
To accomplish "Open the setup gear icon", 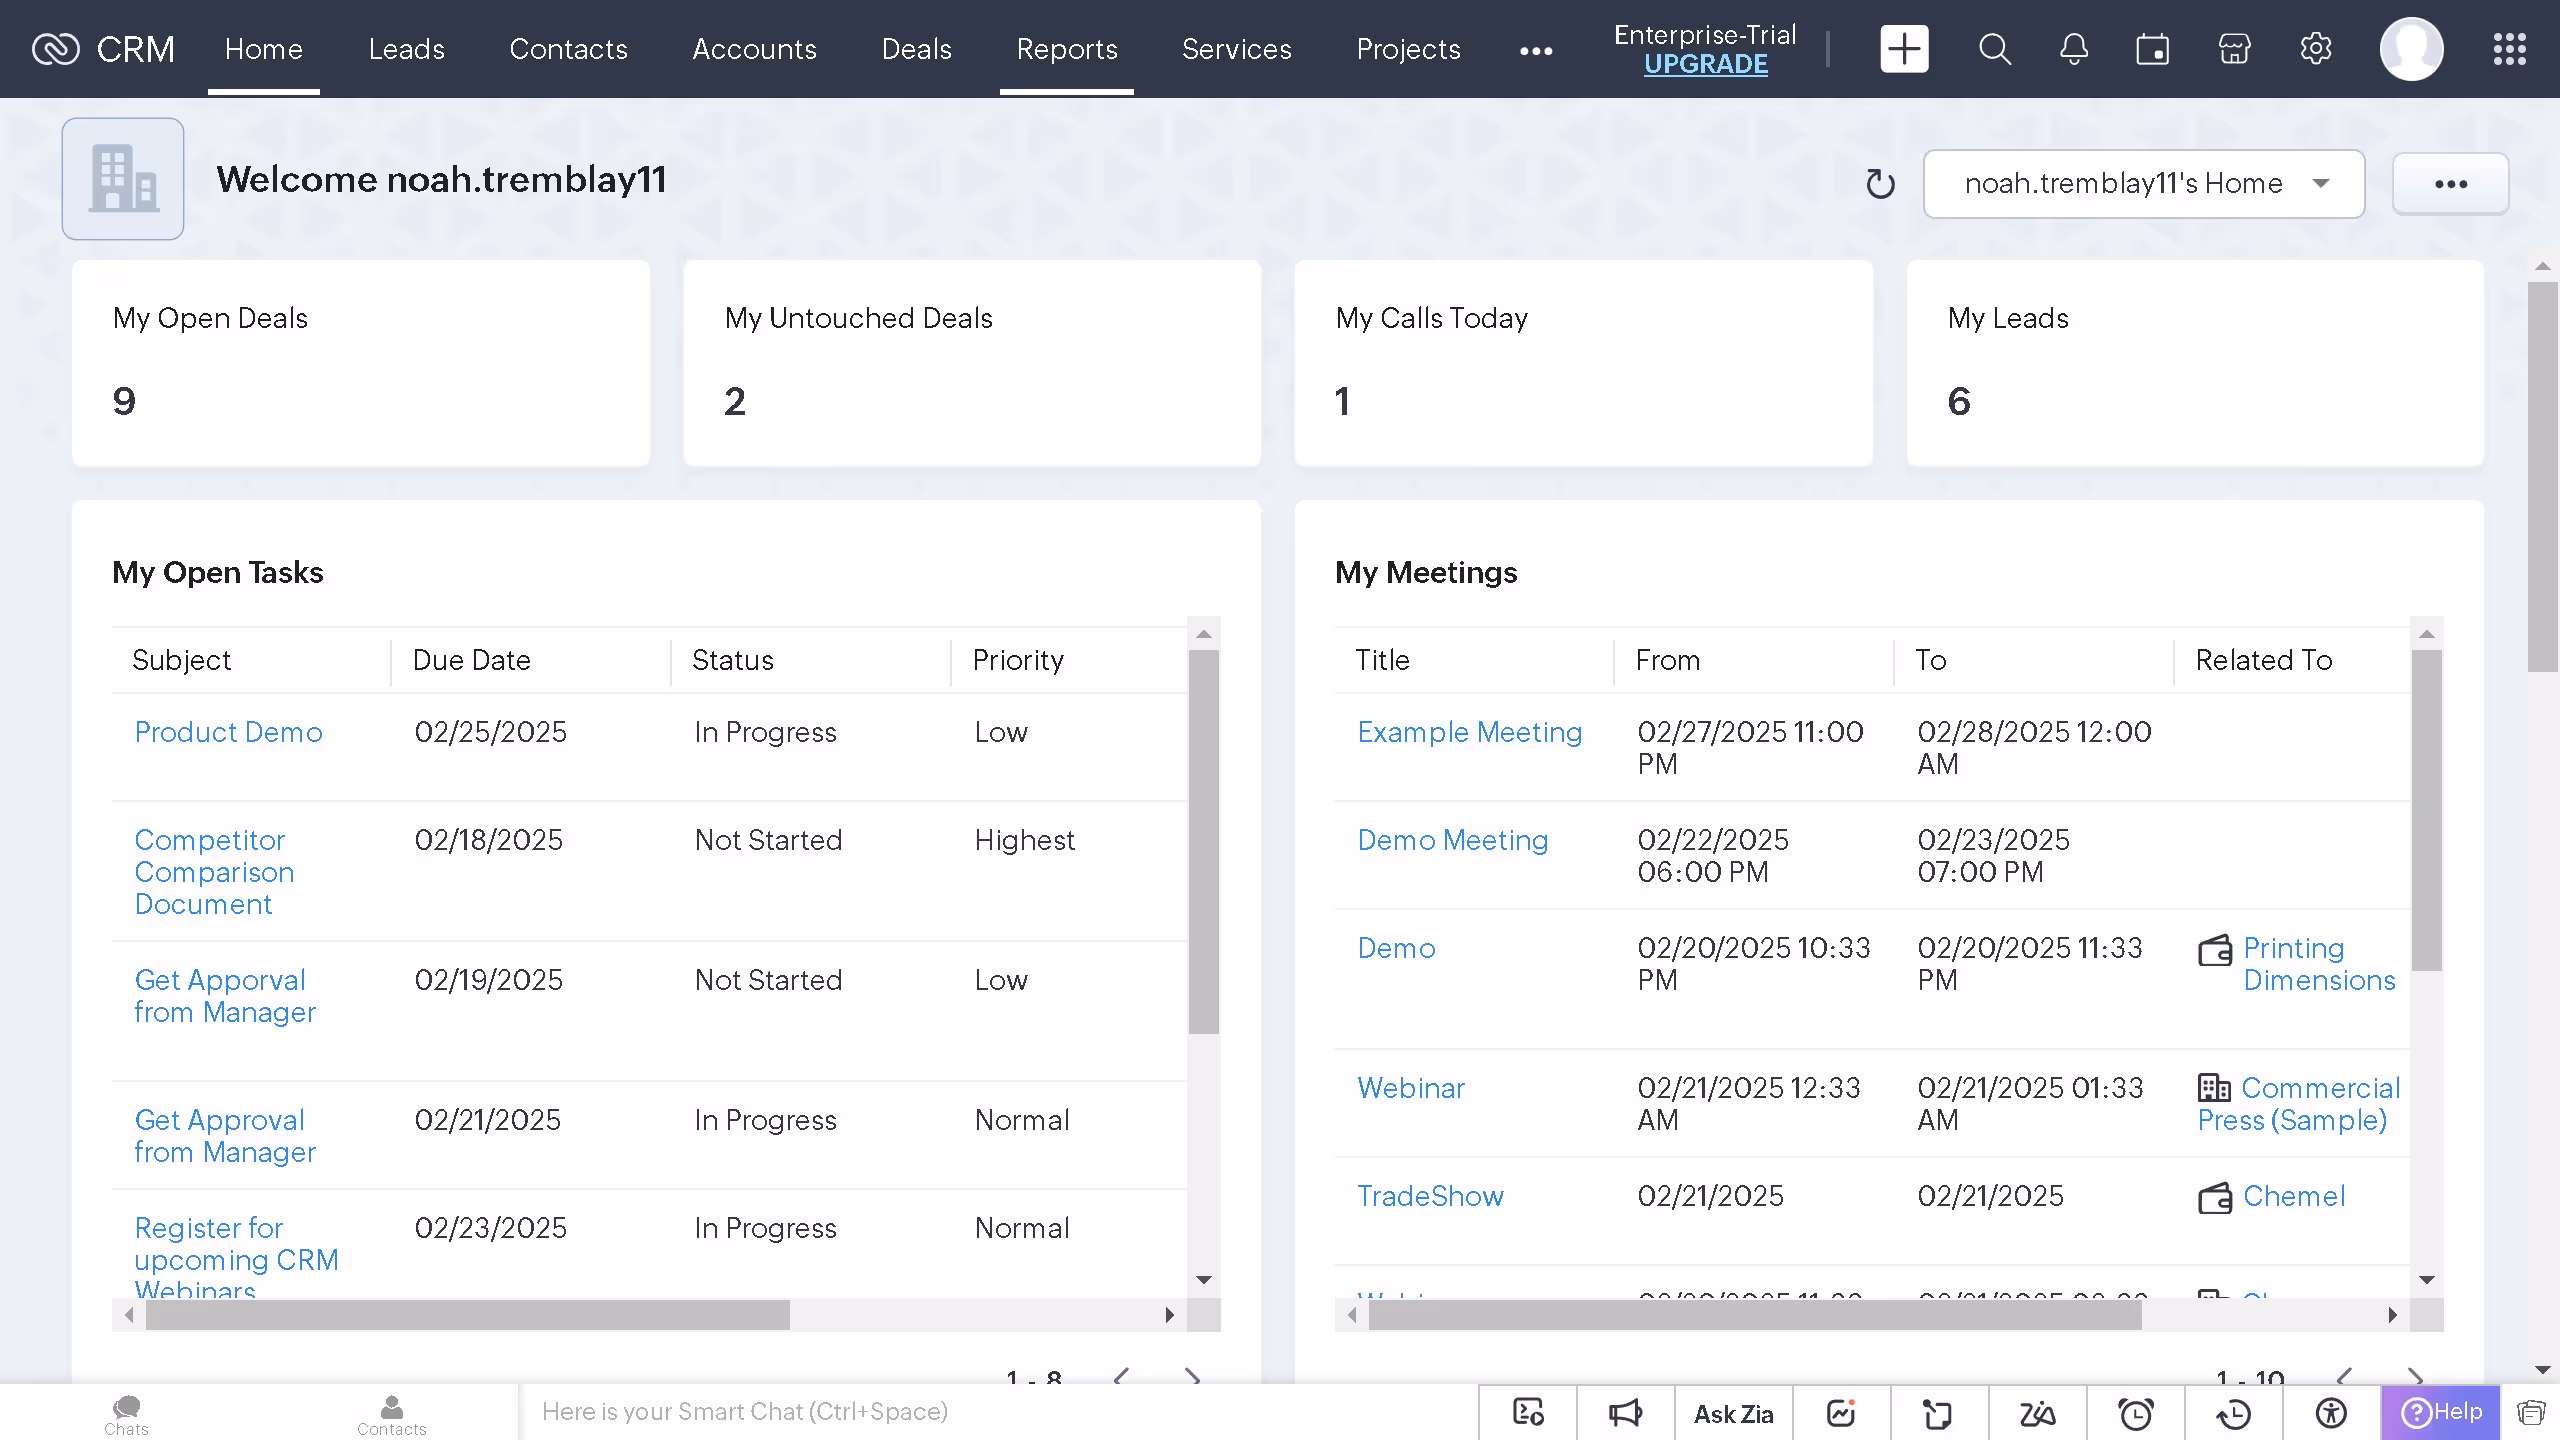I will click(x=2315, y=49).
